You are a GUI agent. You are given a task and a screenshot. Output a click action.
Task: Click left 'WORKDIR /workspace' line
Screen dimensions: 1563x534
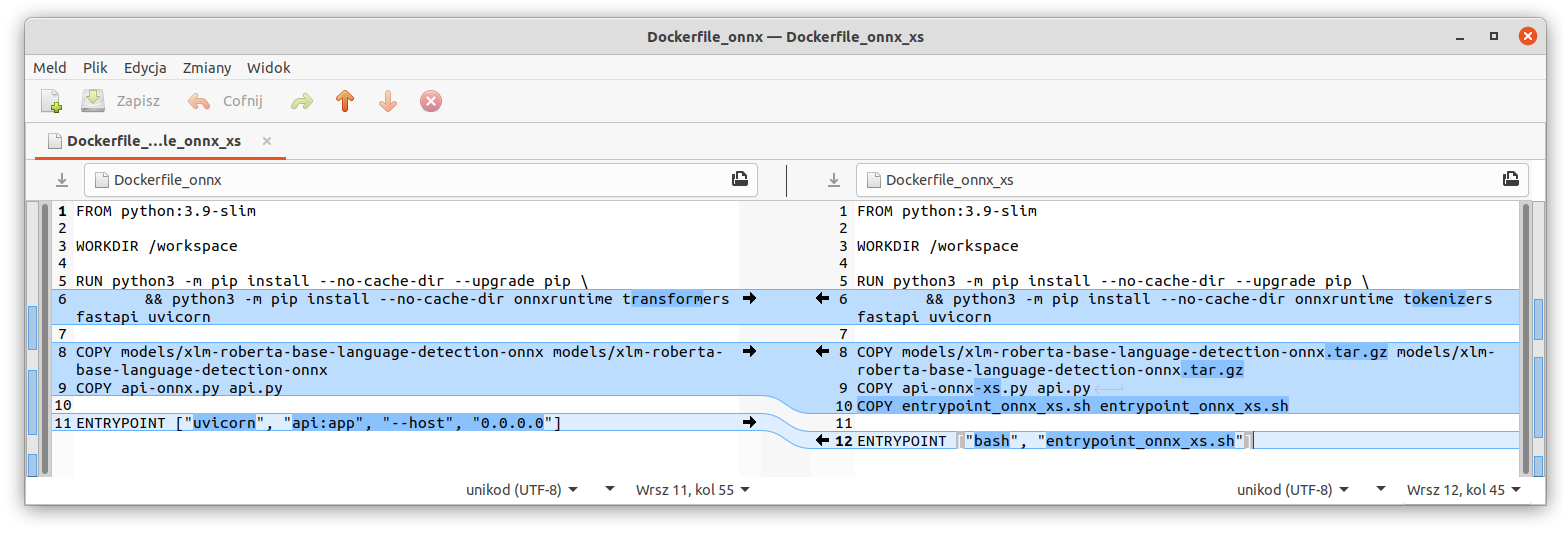pyautogui.click(x=157, y=246)
